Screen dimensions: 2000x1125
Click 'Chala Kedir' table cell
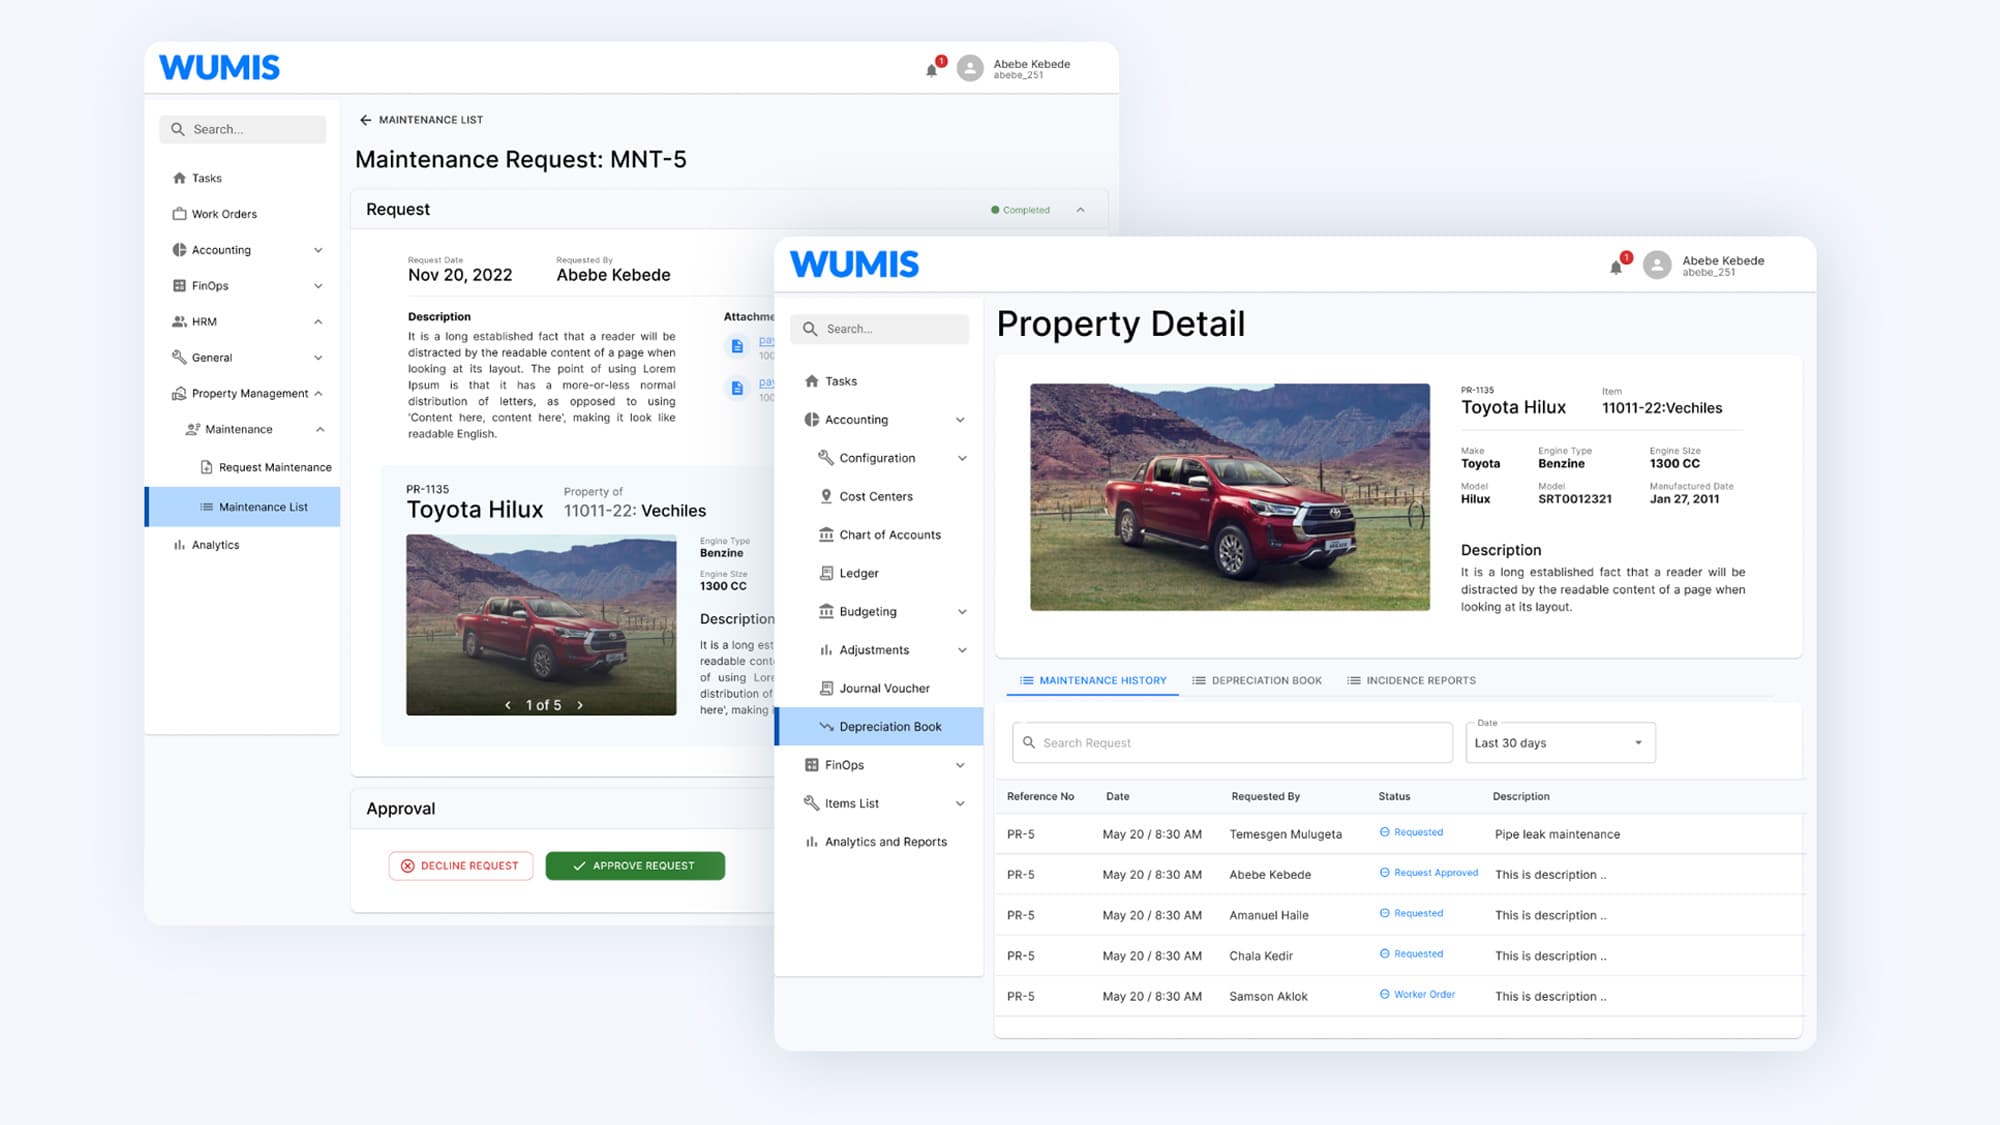(x=1261, y=957)
